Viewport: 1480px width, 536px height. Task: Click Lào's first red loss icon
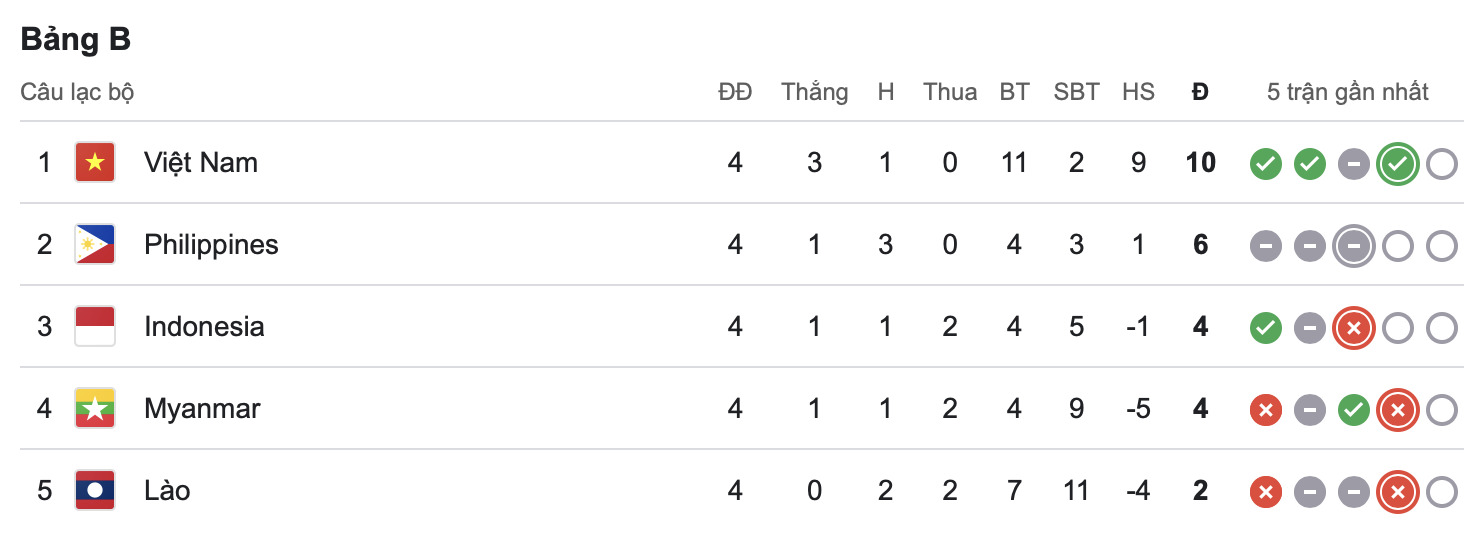coord(1265,491)
